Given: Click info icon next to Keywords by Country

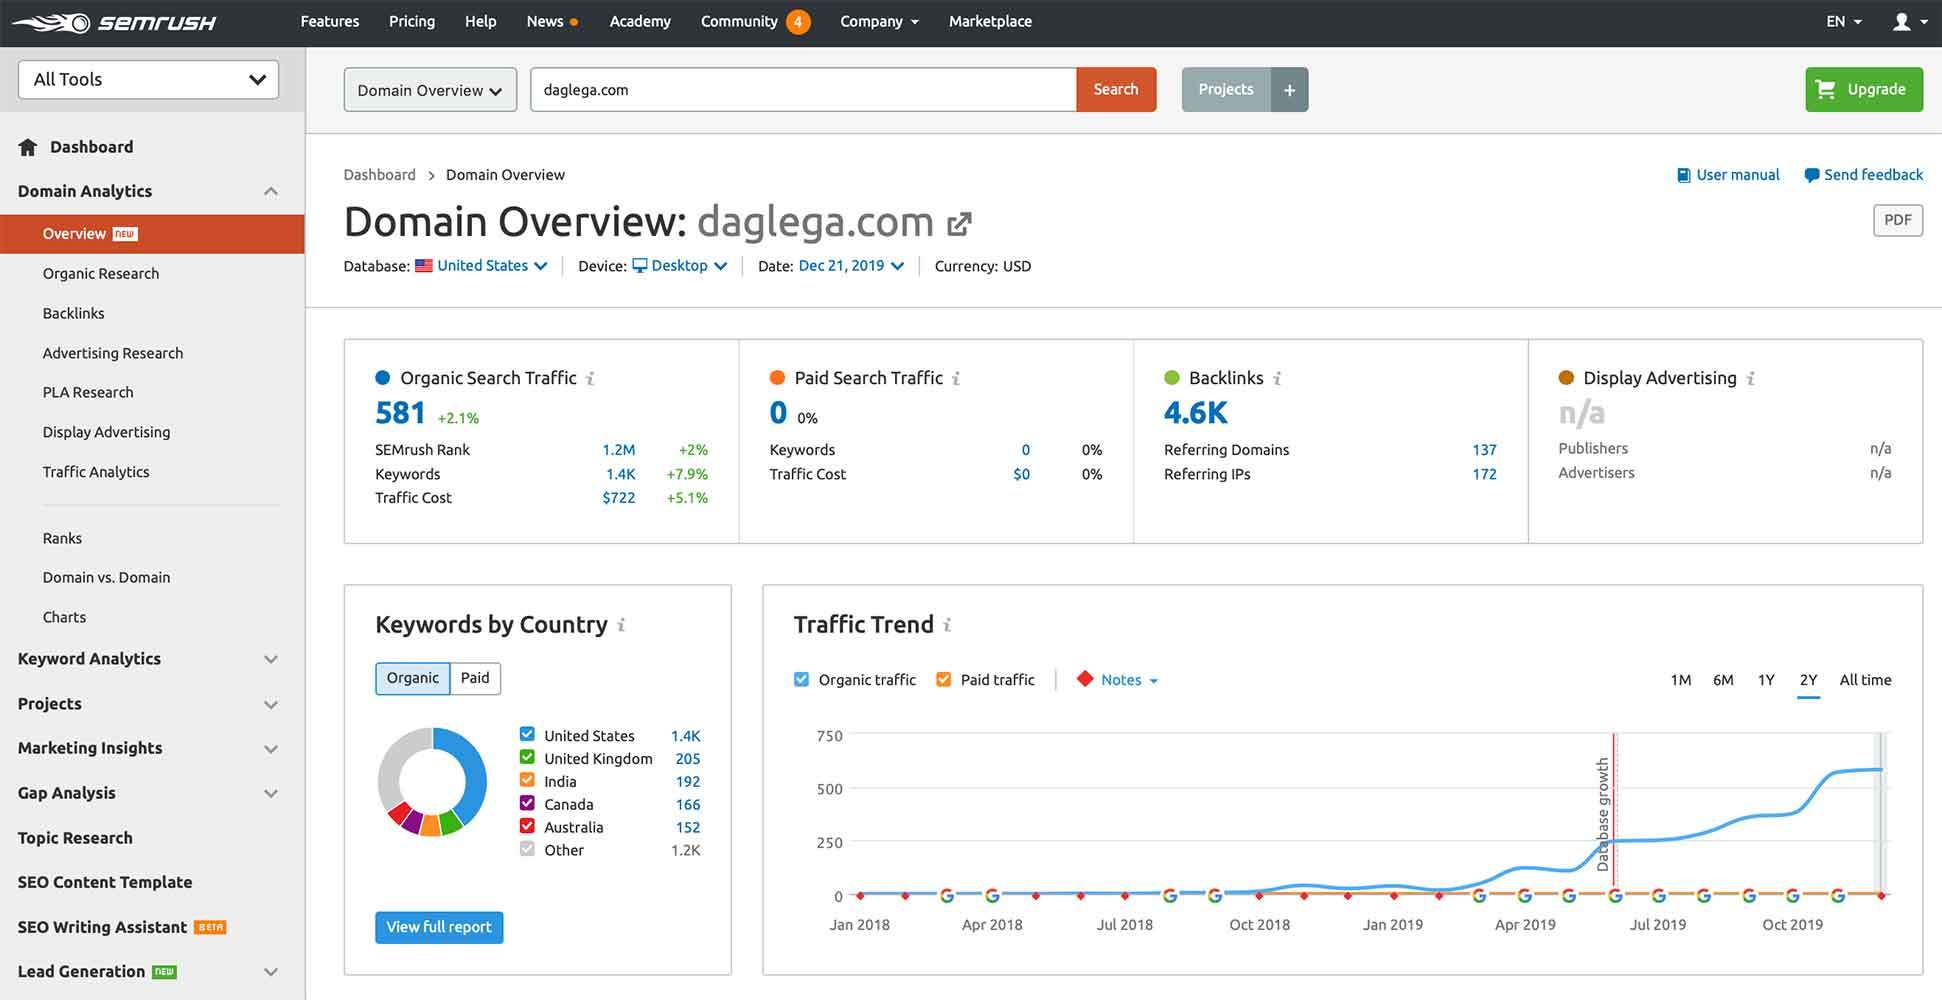Looking at the screenshot, I should pyautogui.click(x=621, y=625).
